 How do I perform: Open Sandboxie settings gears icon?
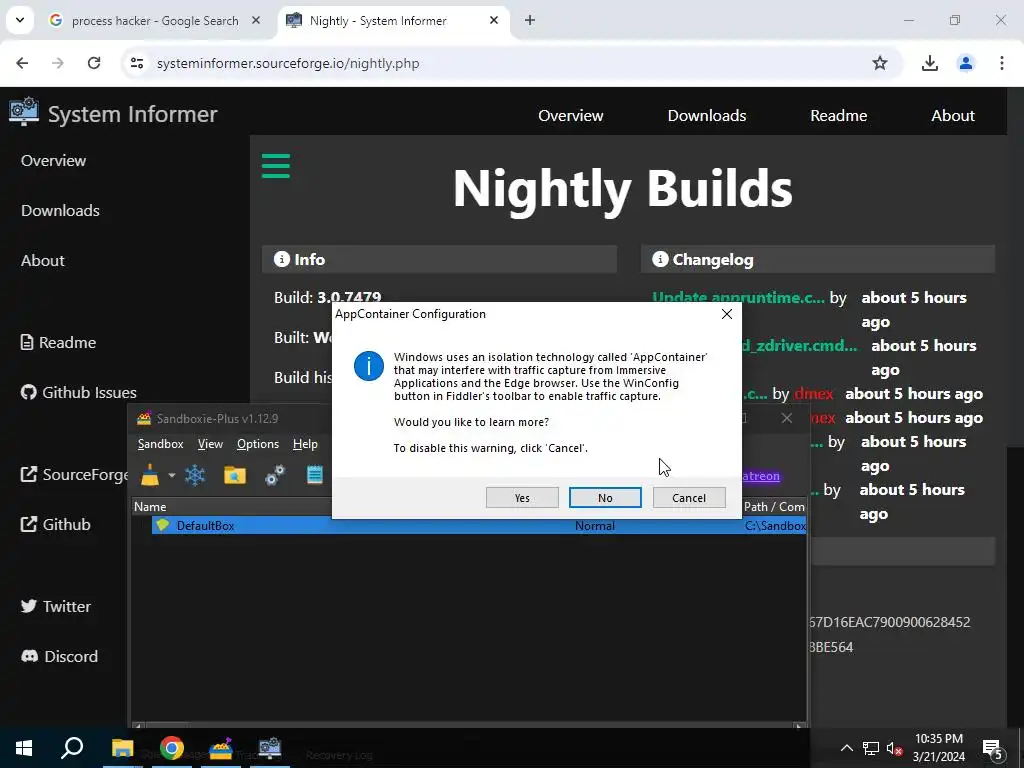[275, 475]
